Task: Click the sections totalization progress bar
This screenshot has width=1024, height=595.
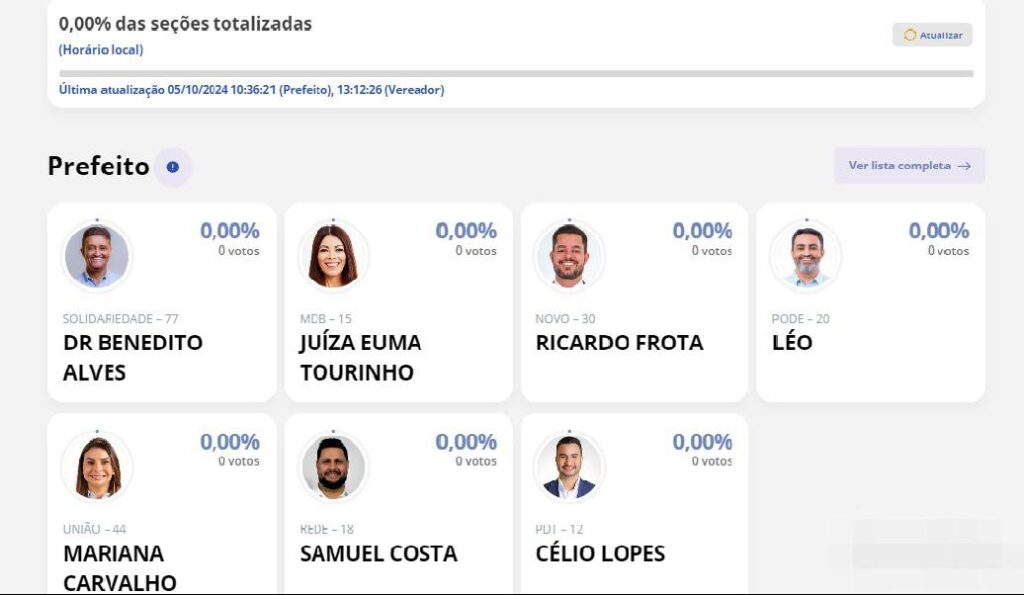Action: (515, 73)
